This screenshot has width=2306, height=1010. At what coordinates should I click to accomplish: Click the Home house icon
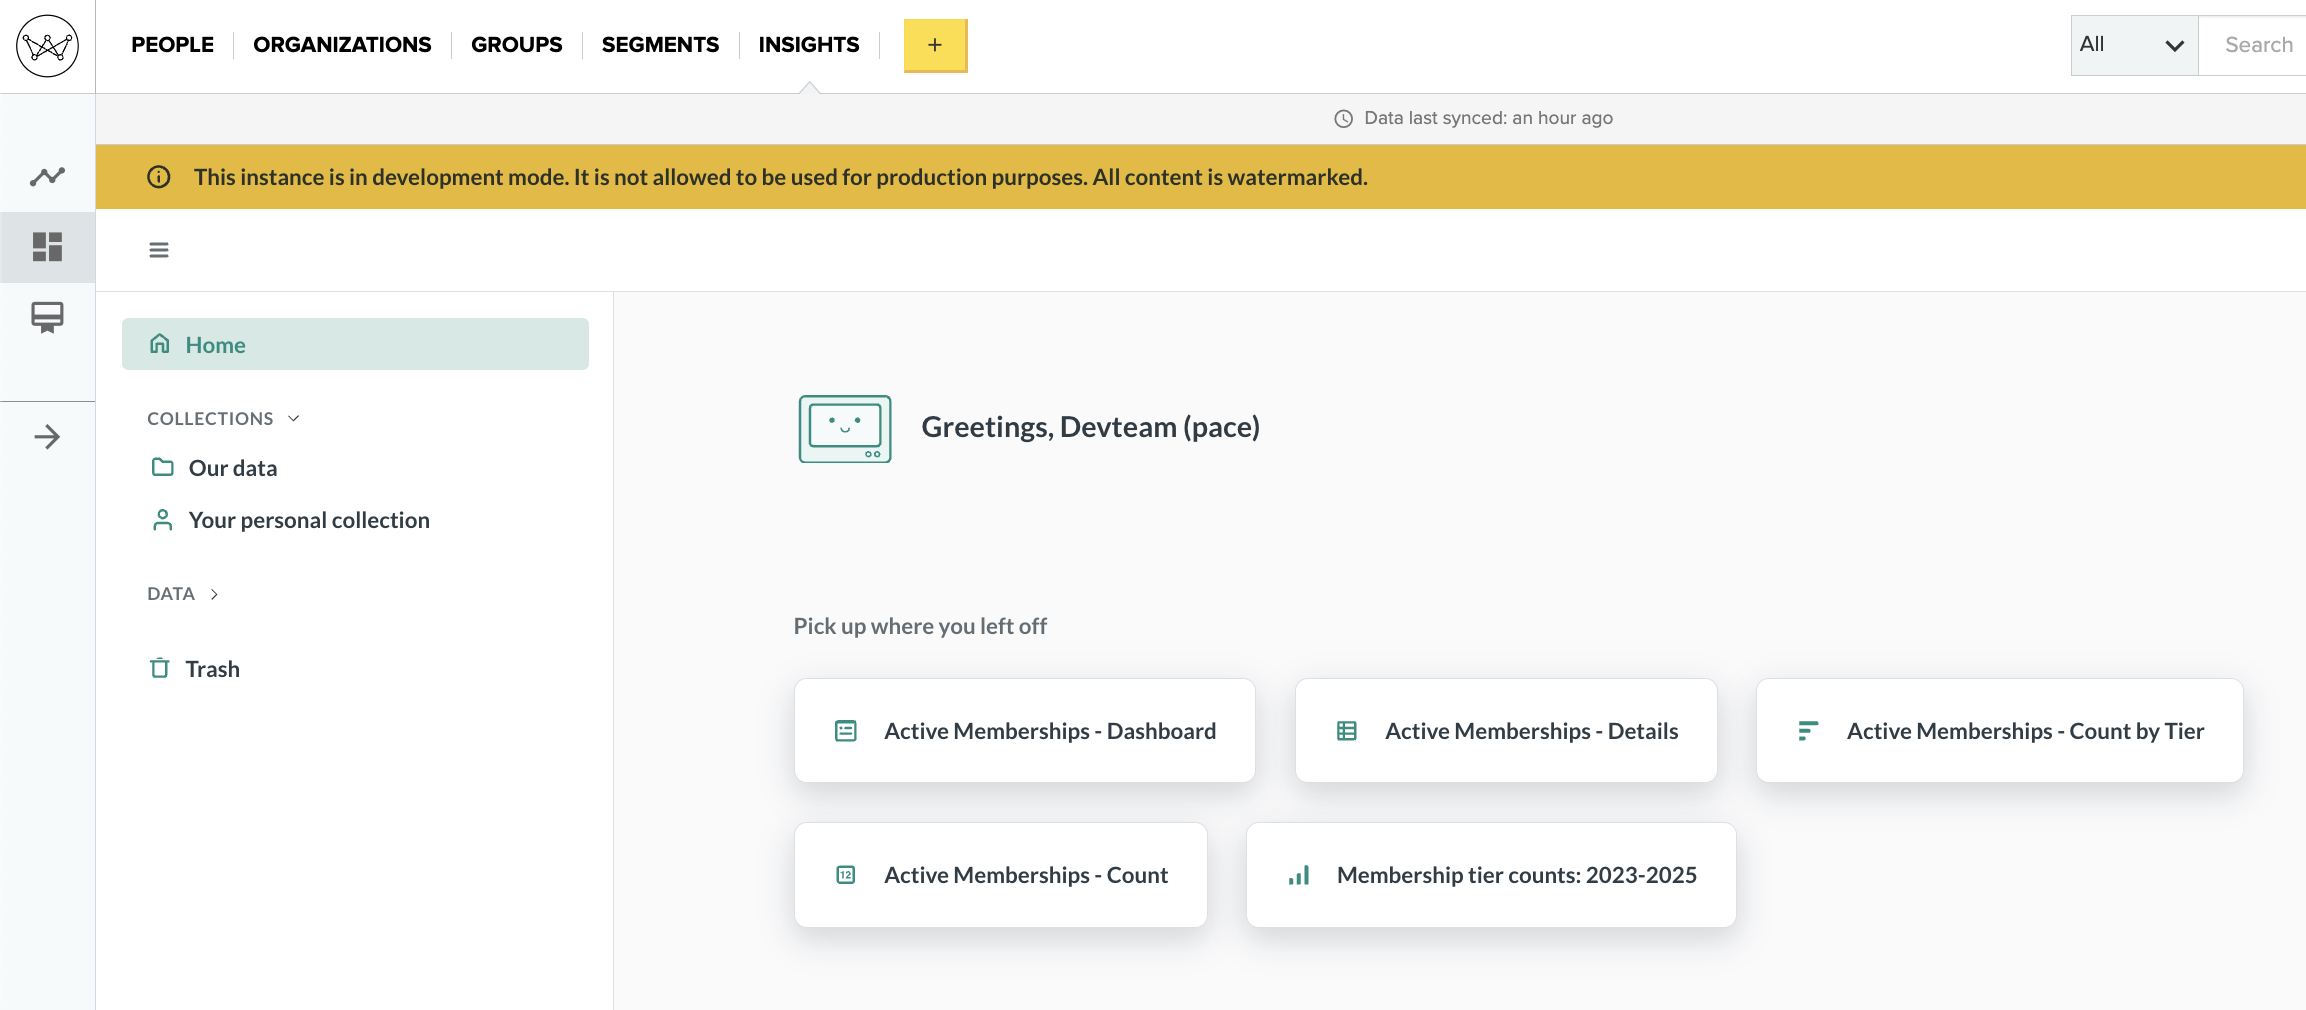click(x=160, y=344)
